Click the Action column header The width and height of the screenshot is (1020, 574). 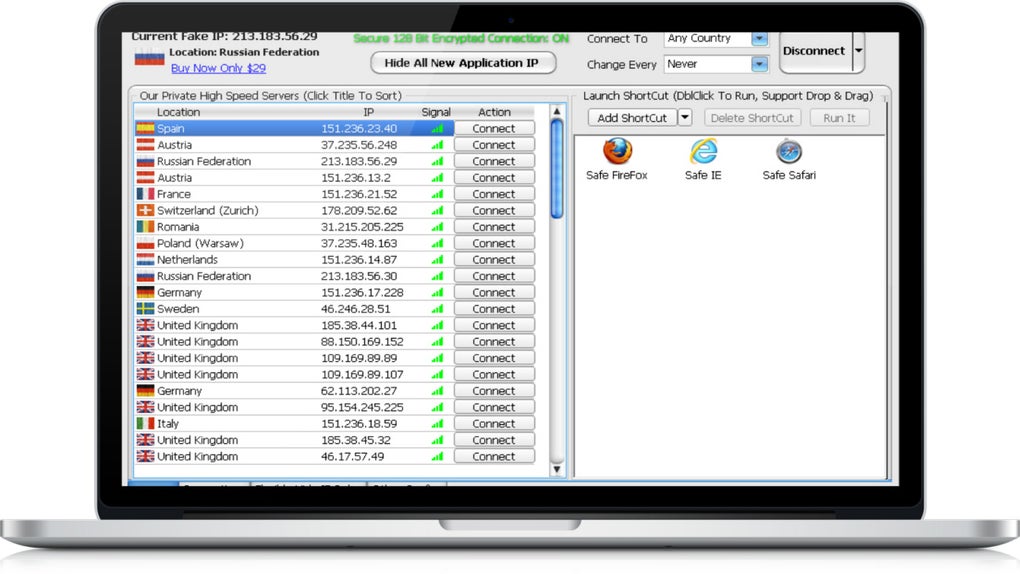click(x=494, y=112)
